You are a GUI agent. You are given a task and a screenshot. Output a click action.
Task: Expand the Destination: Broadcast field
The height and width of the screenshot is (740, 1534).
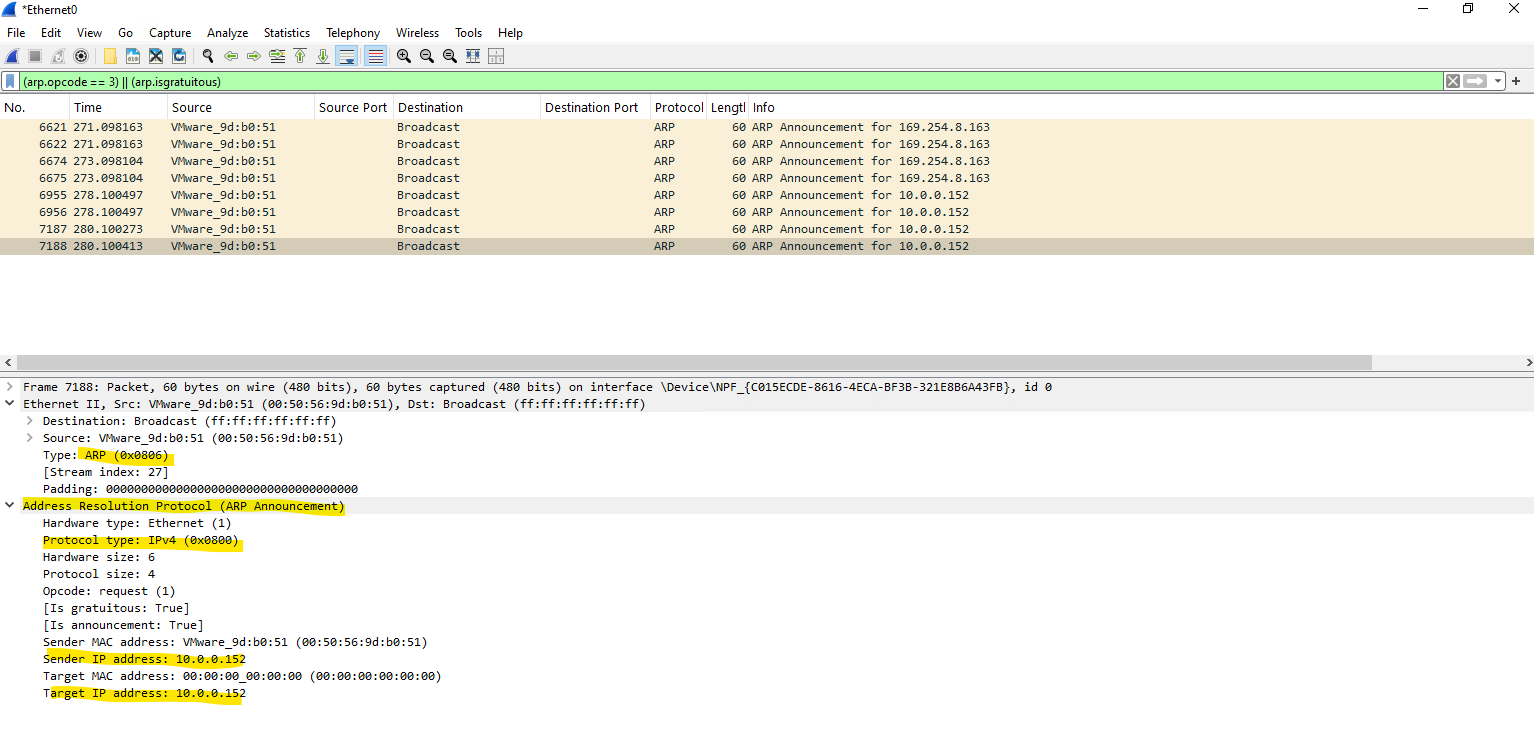pos(29,421)
